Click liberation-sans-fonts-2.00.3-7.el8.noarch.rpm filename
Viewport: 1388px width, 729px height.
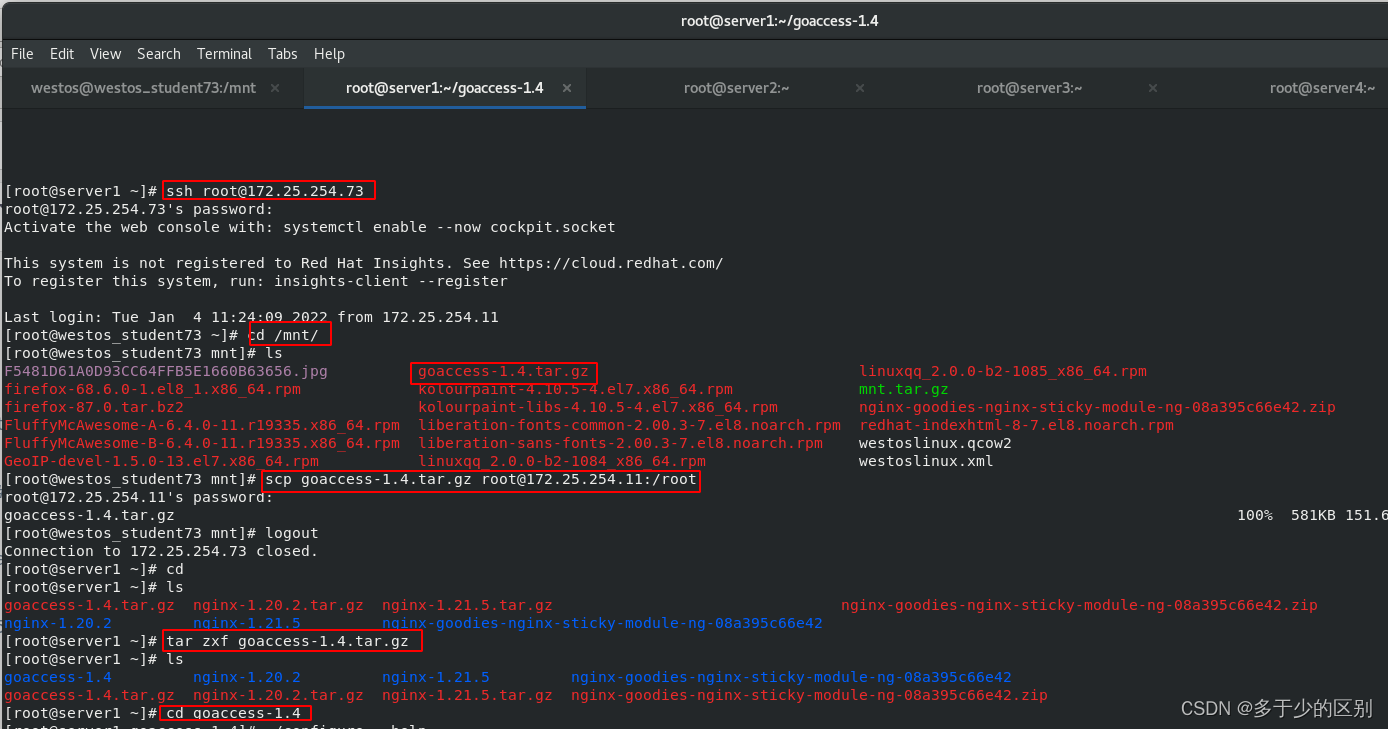620,443
